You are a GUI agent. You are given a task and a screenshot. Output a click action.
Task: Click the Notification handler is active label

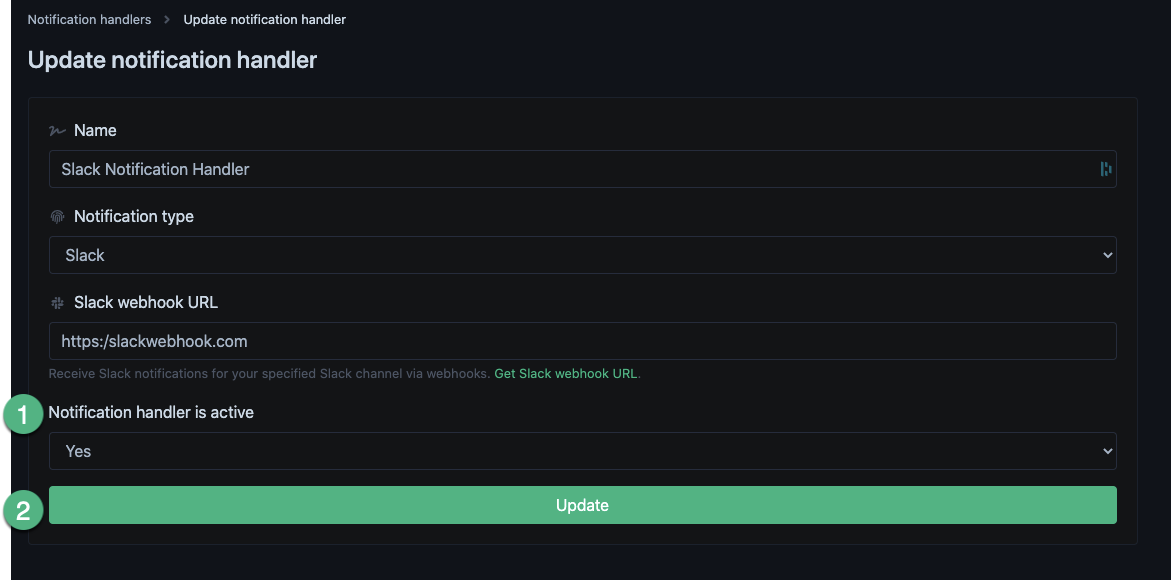(x=151, y=412)
